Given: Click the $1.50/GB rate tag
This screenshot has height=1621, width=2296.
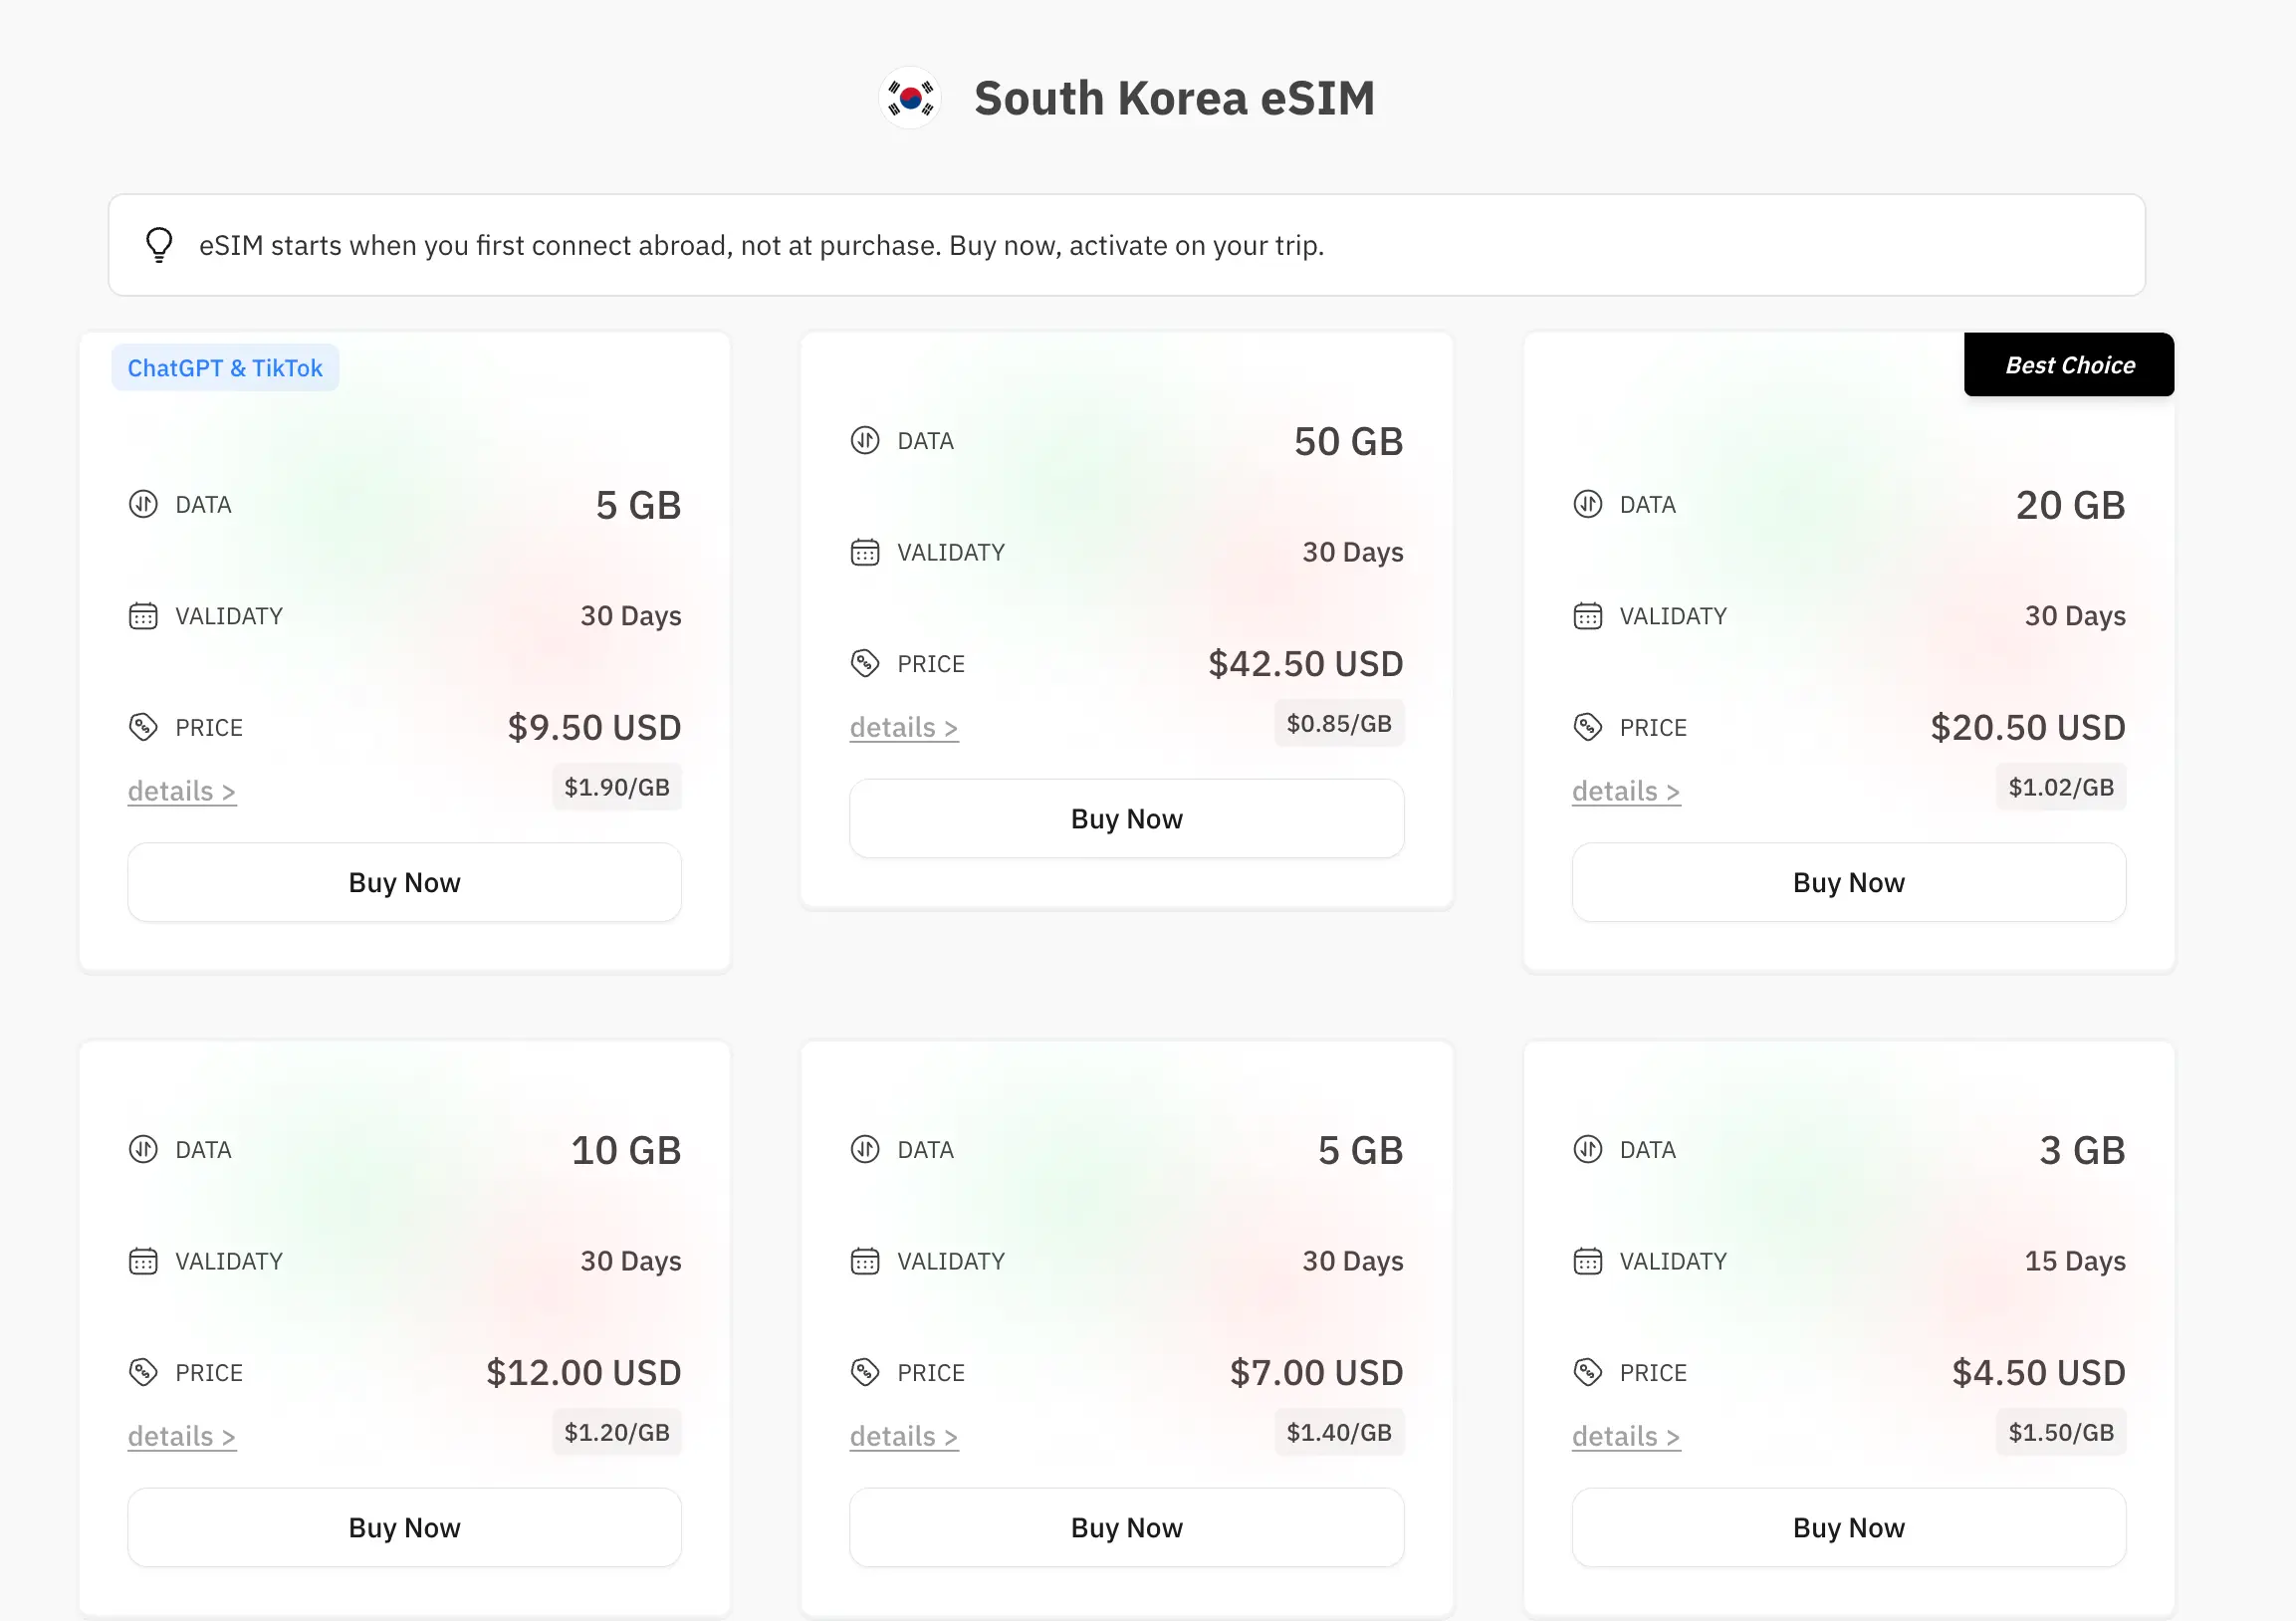Looking at the screenshot, I should point(2061,1432).
